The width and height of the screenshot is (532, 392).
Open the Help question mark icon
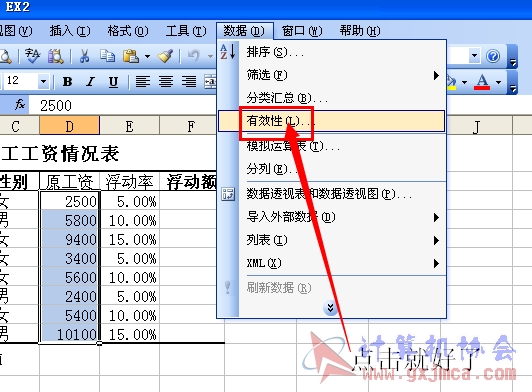click(493, 56)
